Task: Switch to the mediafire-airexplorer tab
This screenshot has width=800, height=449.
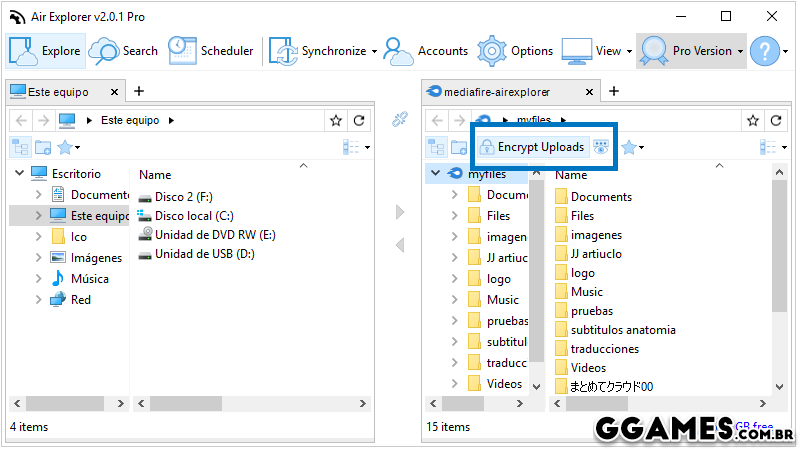Action: pos(505,92)
